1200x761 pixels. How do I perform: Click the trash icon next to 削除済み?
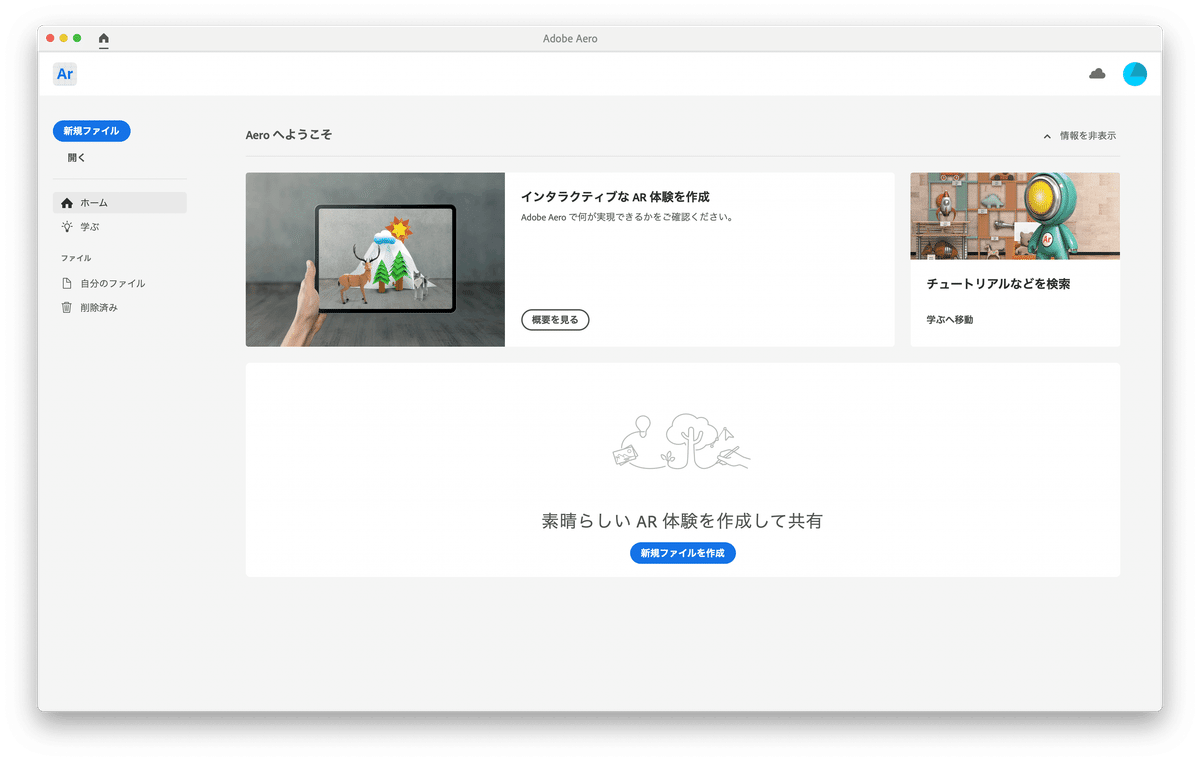(x=67, y=308)
